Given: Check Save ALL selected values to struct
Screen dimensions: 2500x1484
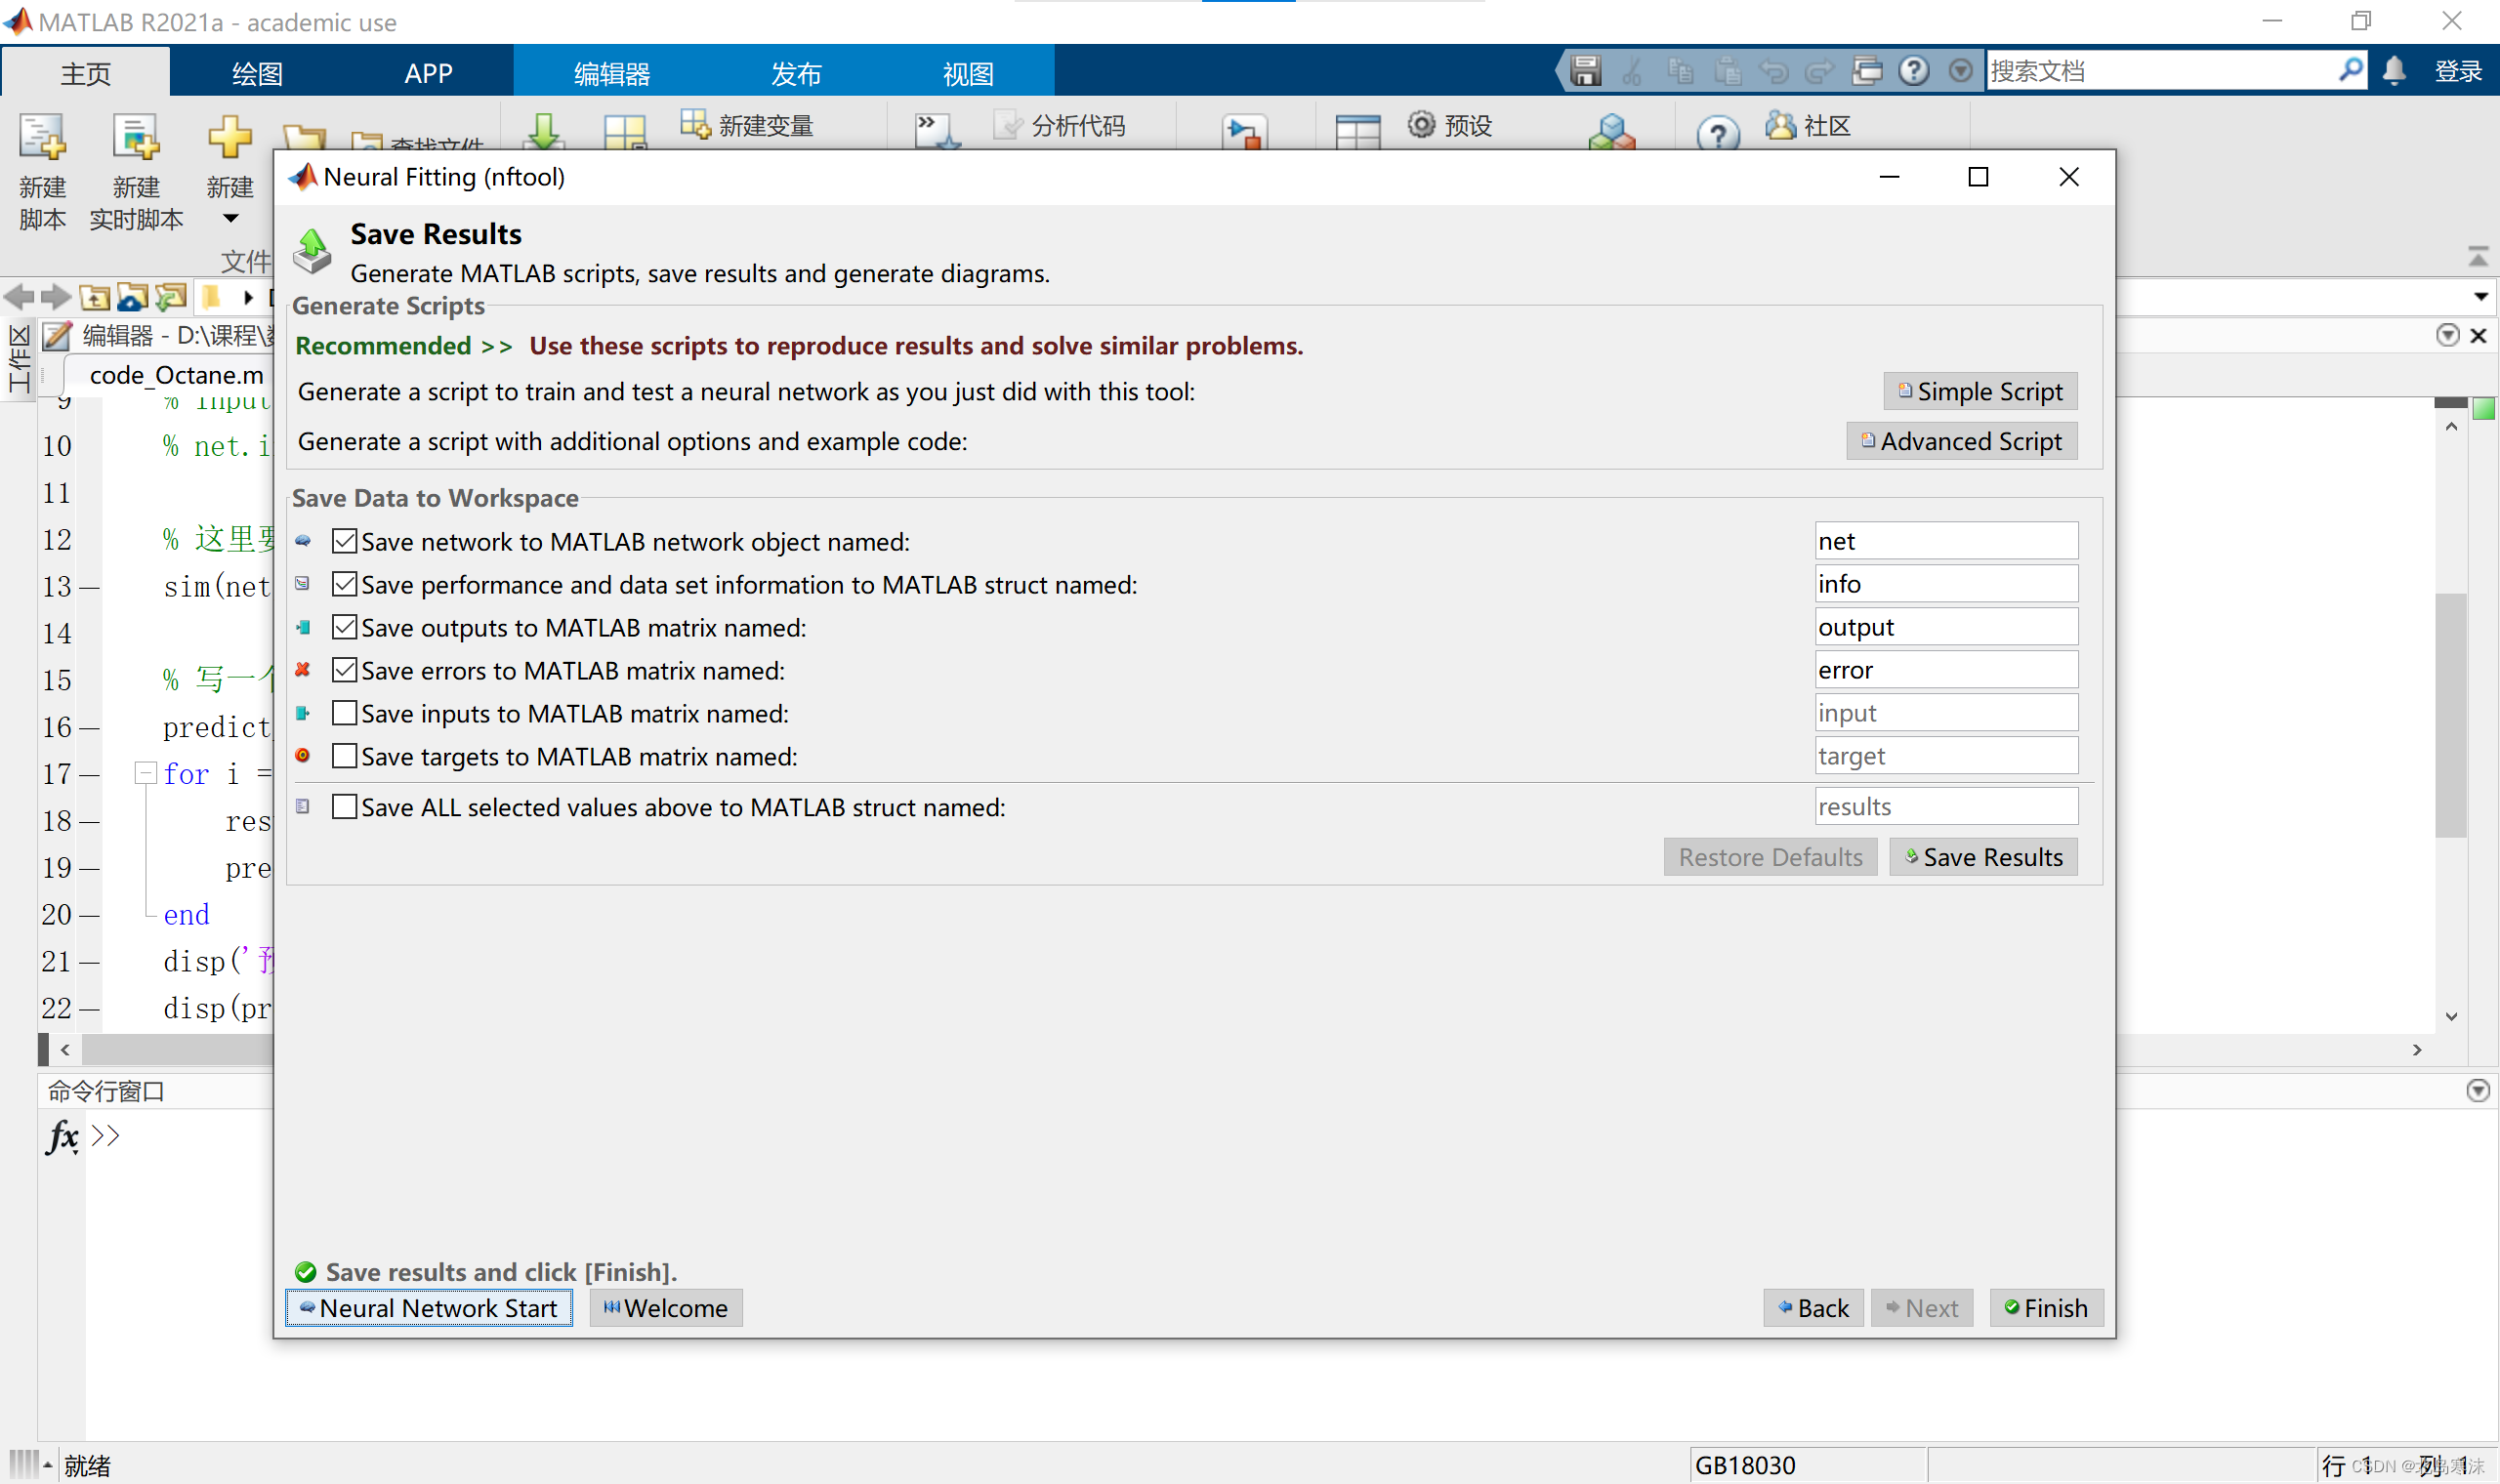Looking at the screenshot, I should coord(344,807).
